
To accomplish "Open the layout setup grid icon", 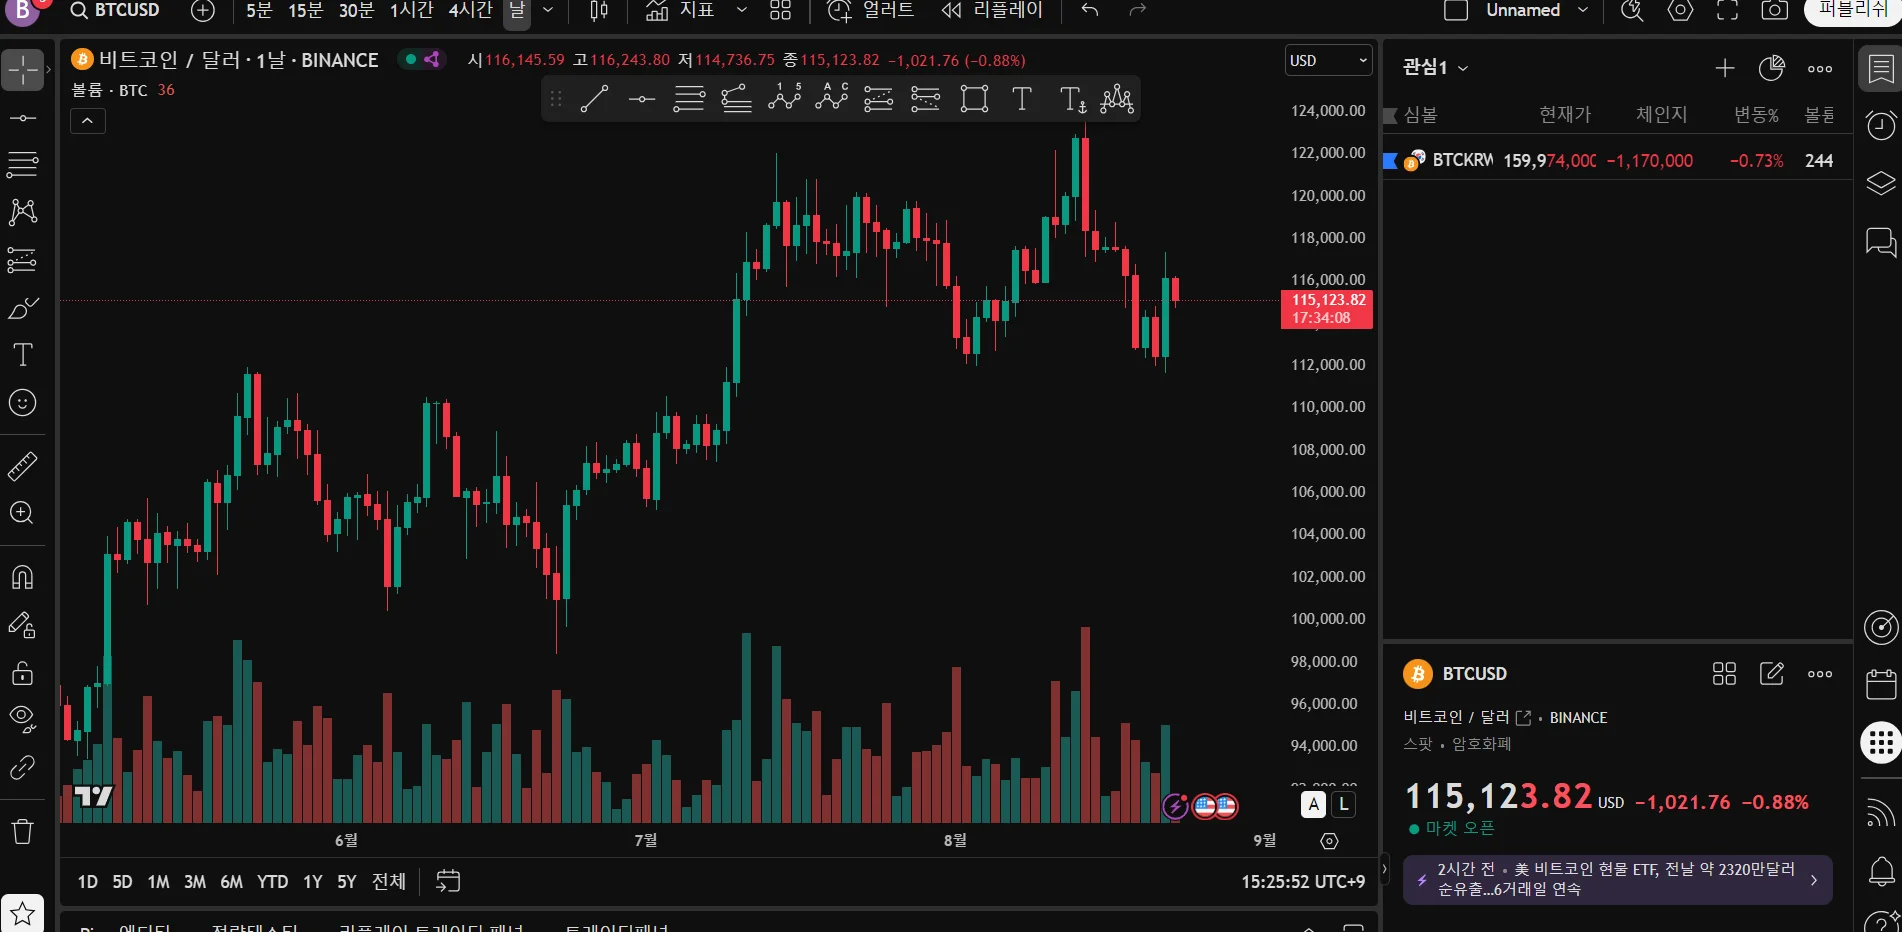I will (781, 11).
